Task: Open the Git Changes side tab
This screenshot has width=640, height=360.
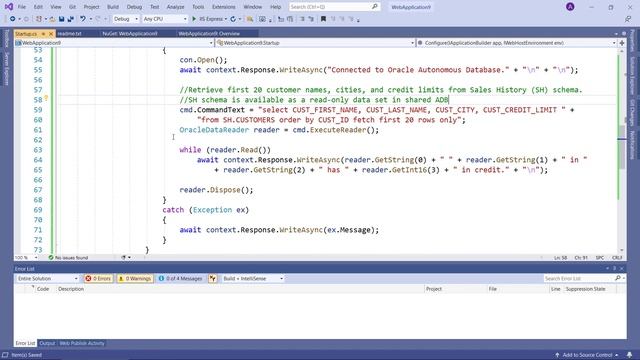Action: click(x=632, y=112)
